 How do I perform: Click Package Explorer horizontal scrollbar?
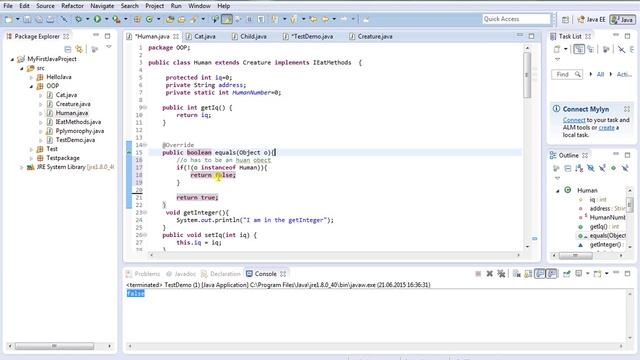pos(54,346)
